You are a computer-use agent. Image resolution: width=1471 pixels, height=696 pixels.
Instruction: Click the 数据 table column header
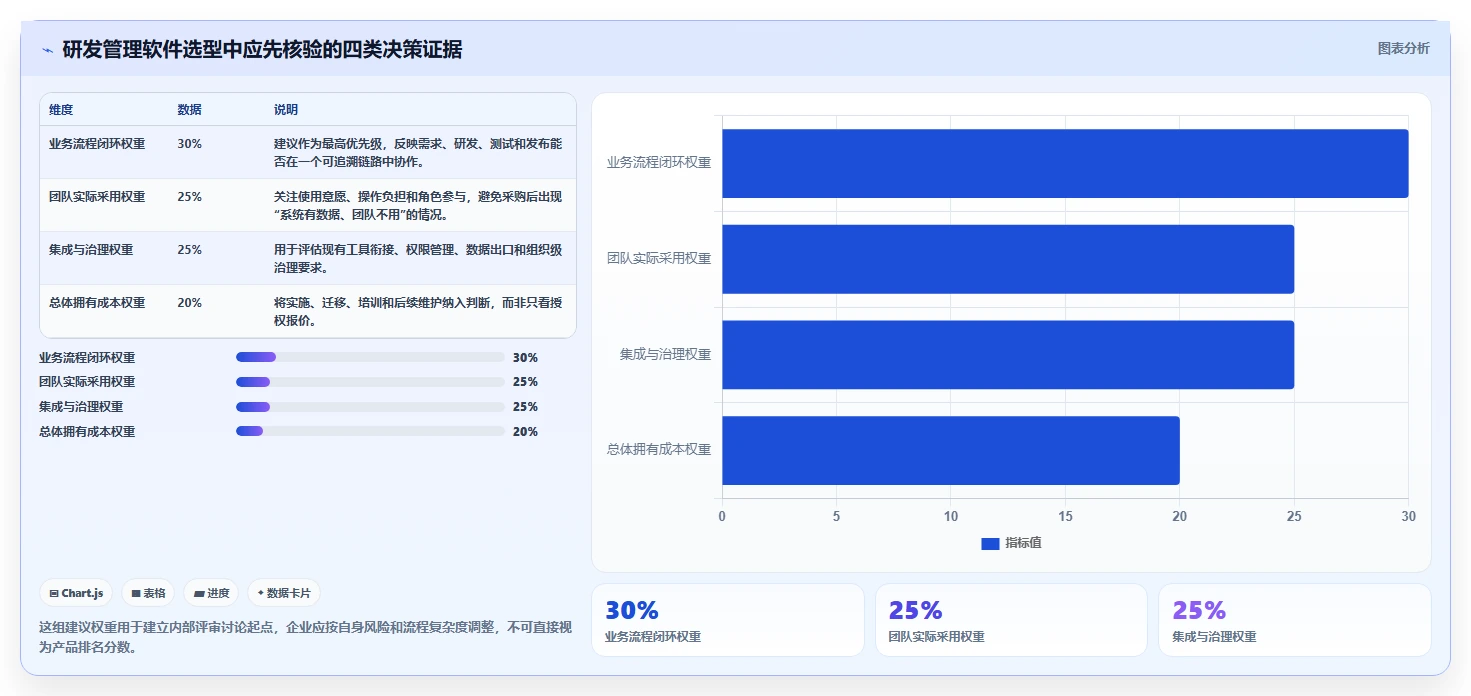[x=189, y=110]
